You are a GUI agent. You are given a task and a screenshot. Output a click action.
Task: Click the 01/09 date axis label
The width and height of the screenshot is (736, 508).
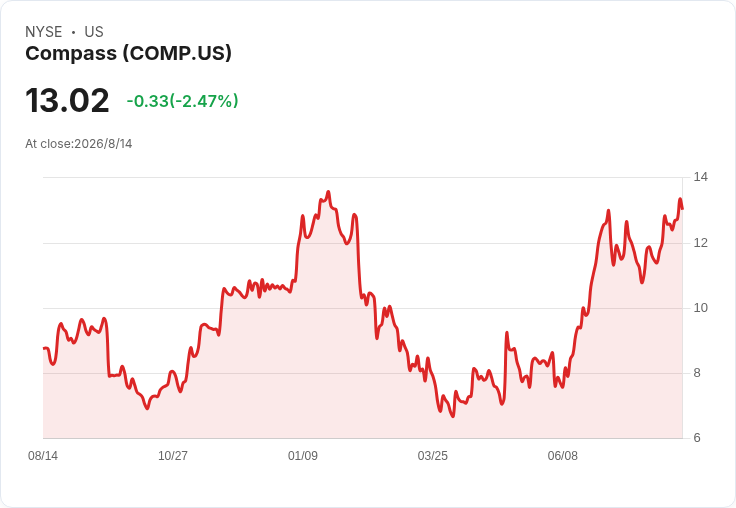[x=303, y=455]
